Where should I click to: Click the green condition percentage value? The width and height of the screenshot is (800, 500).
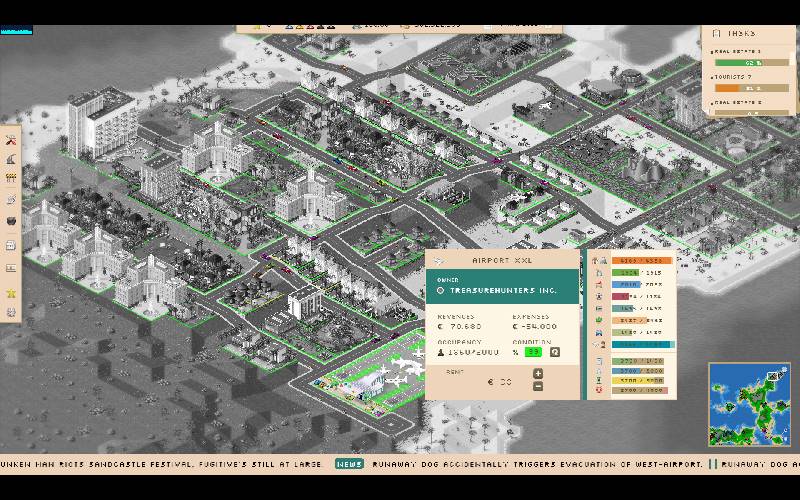(534, 352)
